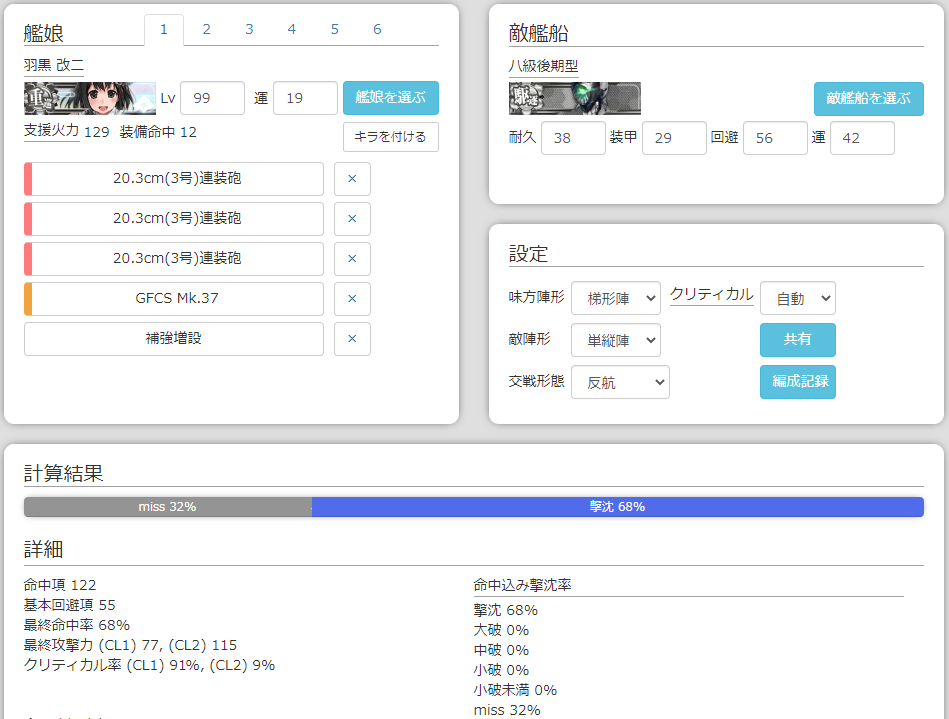Switch to ship girl tab 4
The height and width of the screenshot is (719, 949).
(292, 30)
